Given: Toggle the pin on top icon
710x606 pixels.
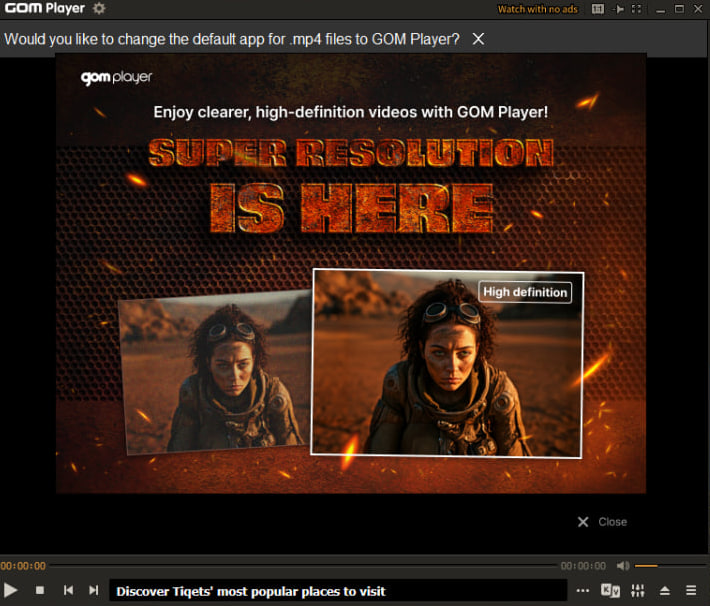Looking at the screenshot, I should click(618, 9).
